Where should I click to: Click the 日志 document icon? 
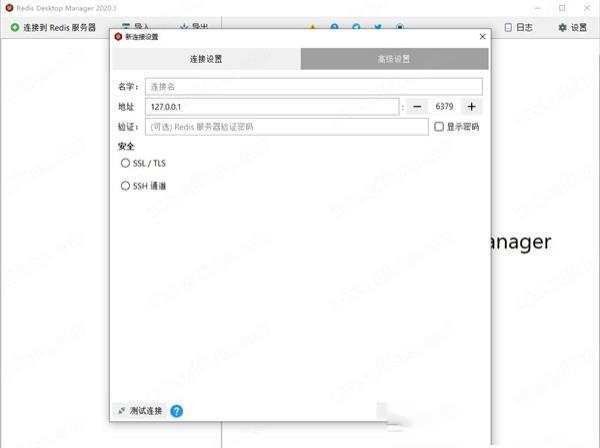click(508, 28)
